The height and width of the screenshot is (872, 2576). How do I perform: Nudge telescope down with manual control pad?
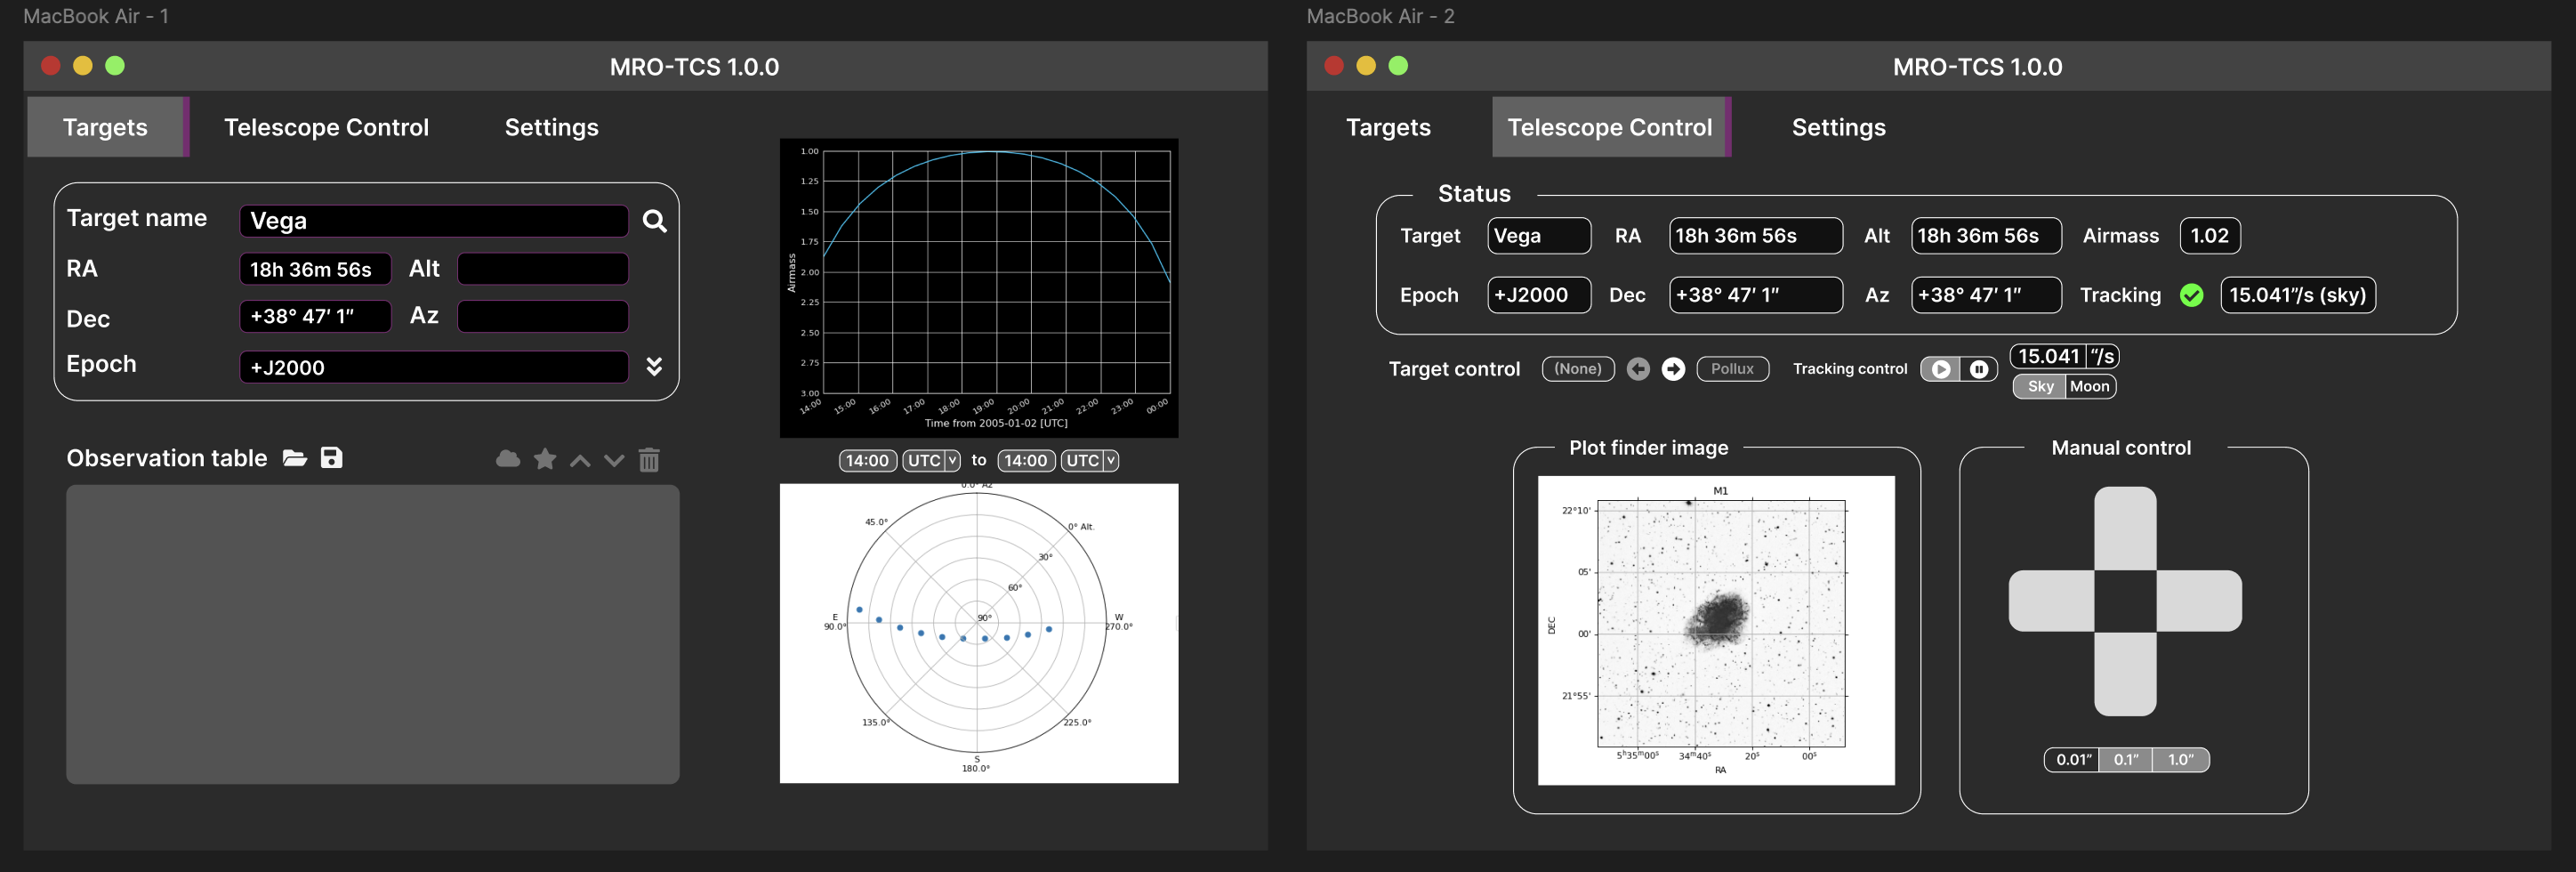coord(2125,673)
